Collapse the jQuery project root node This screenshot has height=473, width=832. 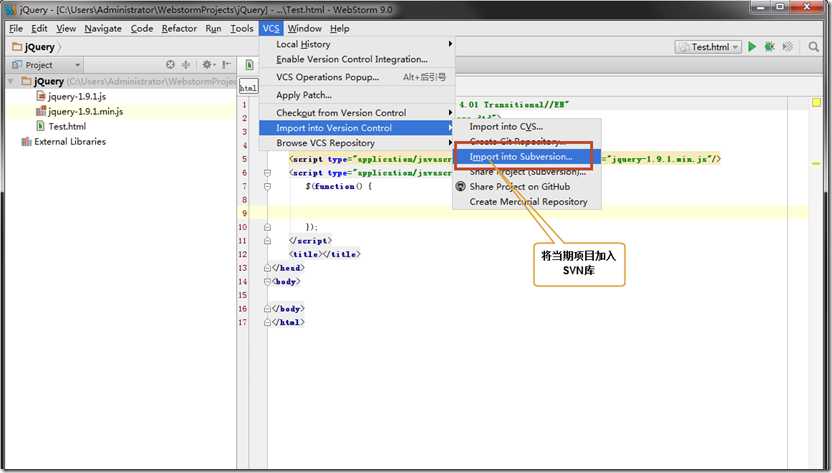(x=11, y=81)
